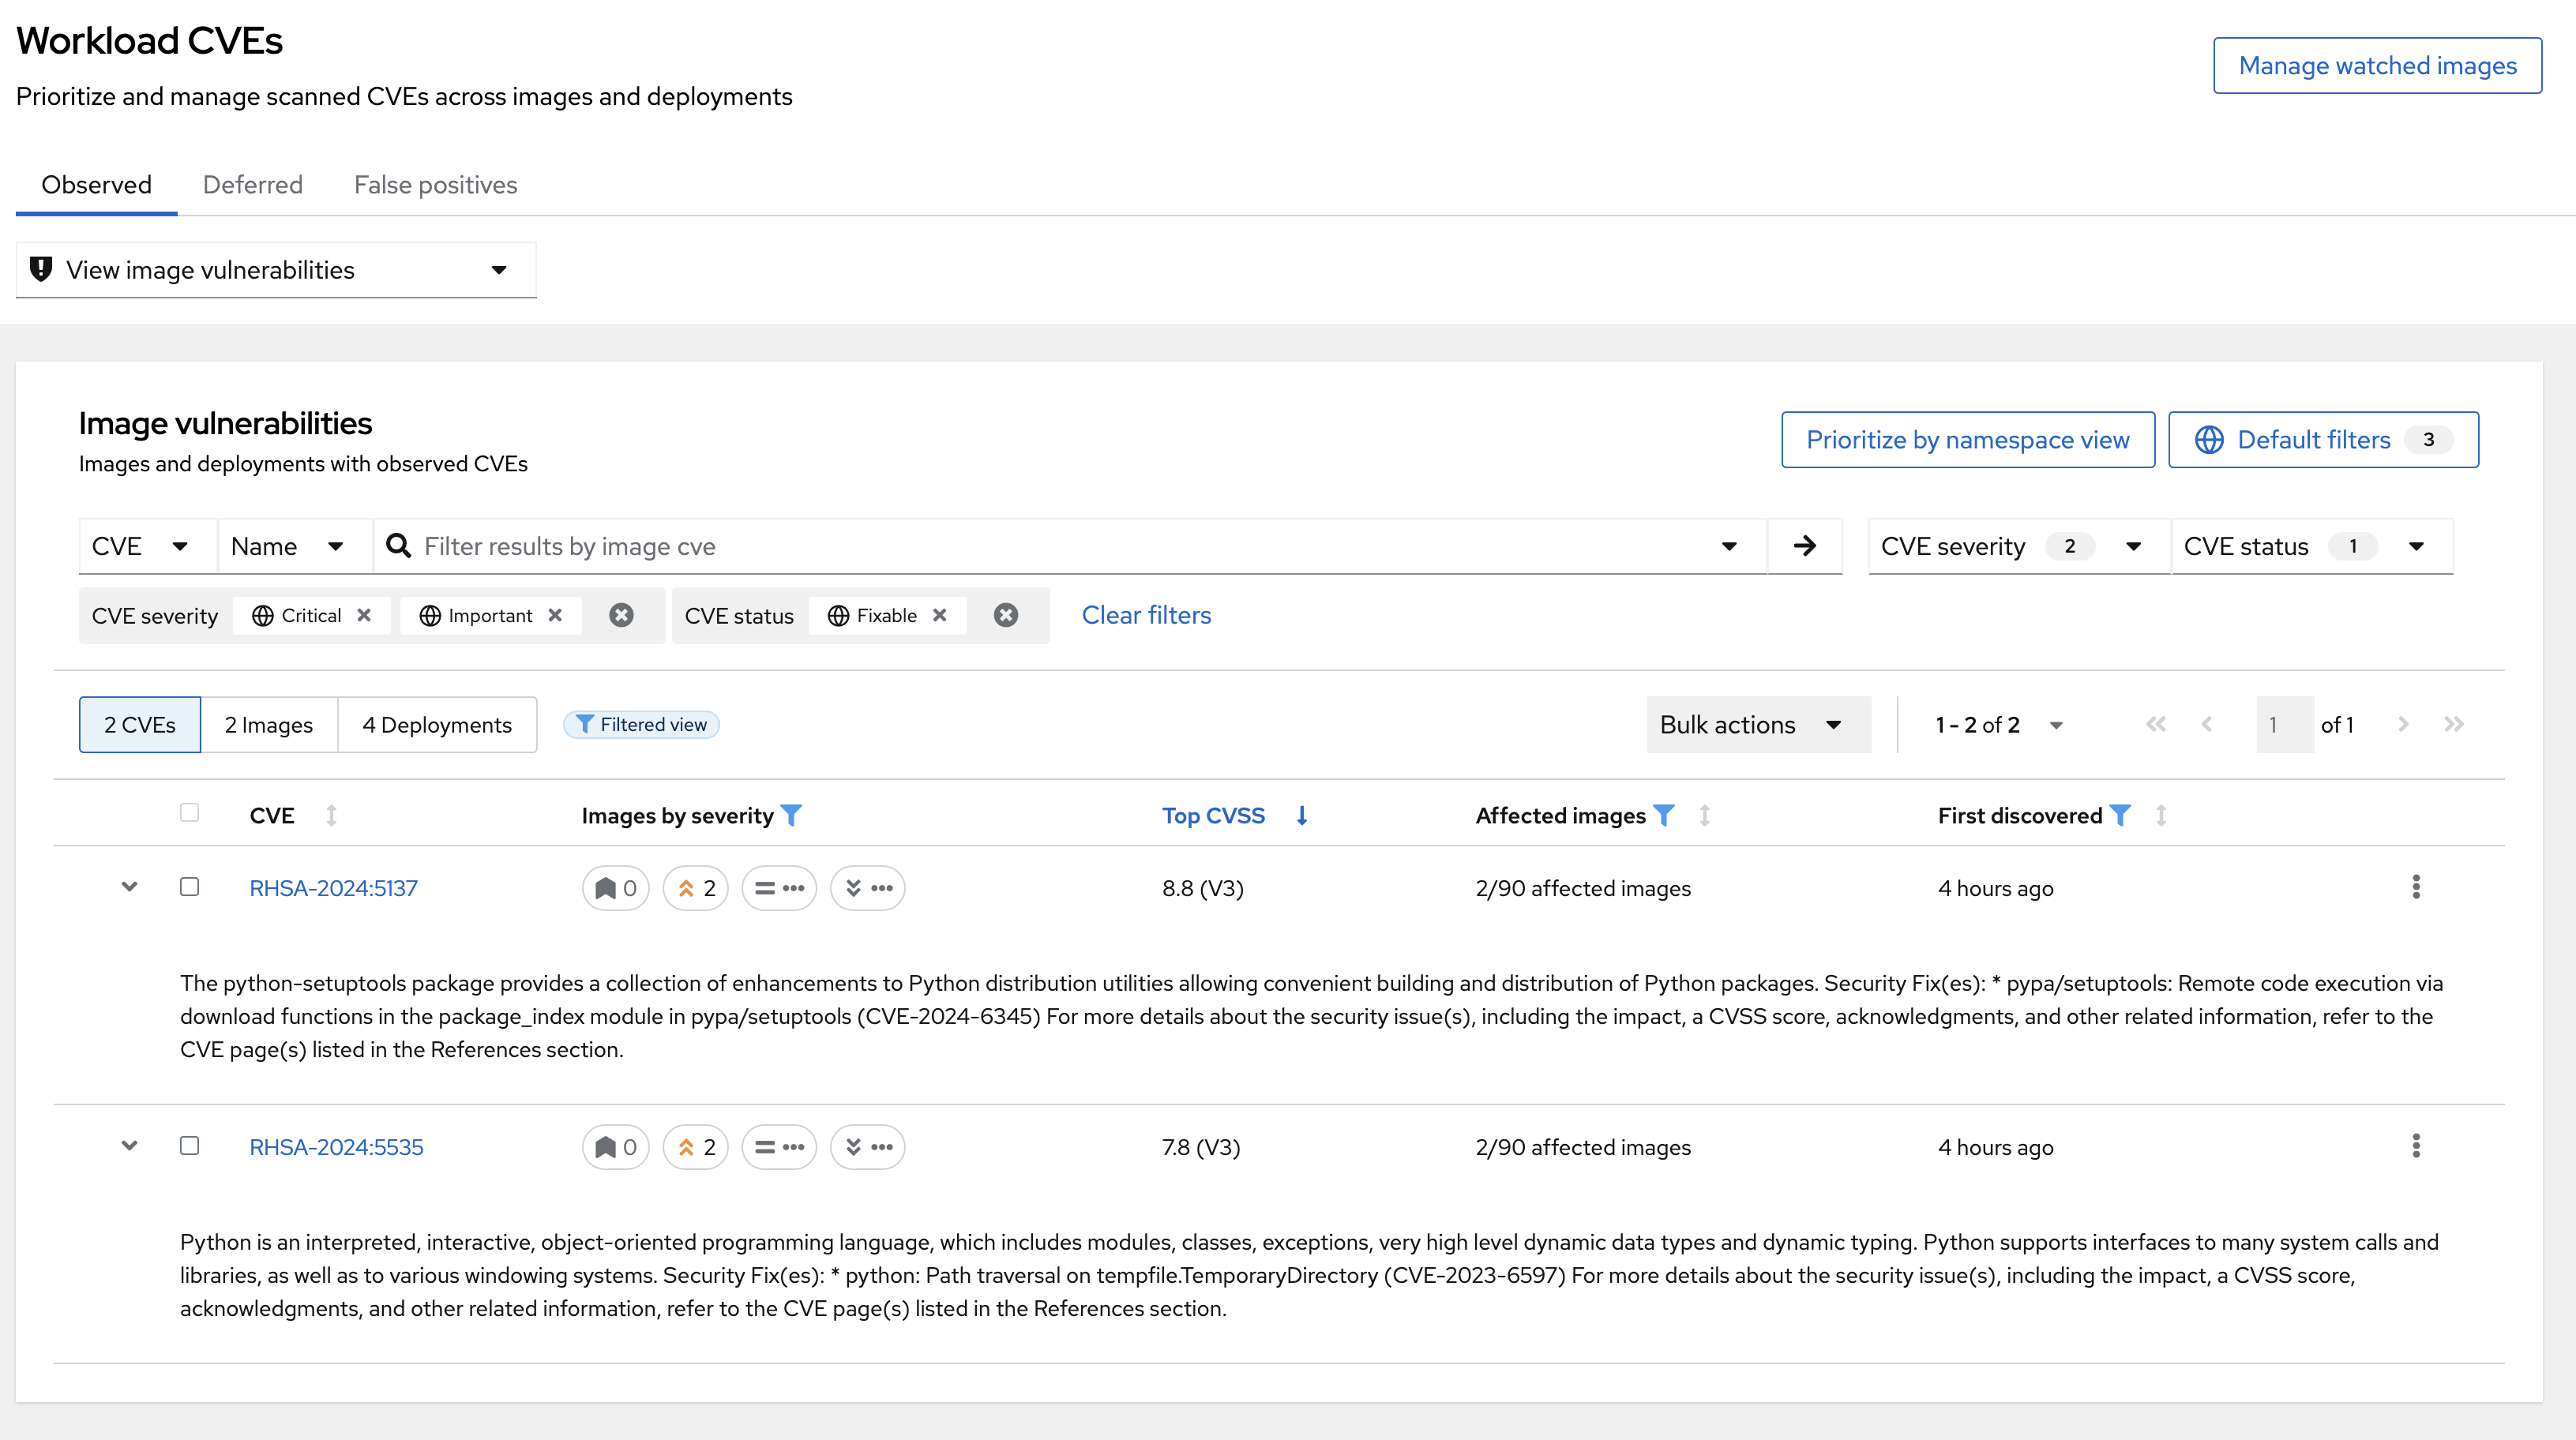The height and width of the screenshot is (1440, 2576).
Task: Open kebab menu for RHSA-2024:5137 row
Action: [2415, 887]
